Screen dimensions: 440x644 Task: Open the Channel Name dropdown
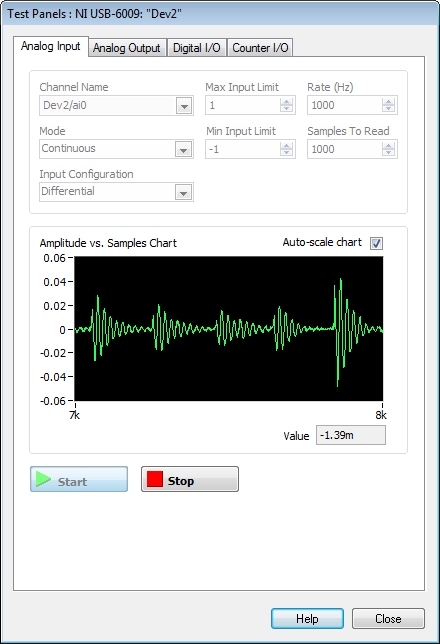click(184, 106)
